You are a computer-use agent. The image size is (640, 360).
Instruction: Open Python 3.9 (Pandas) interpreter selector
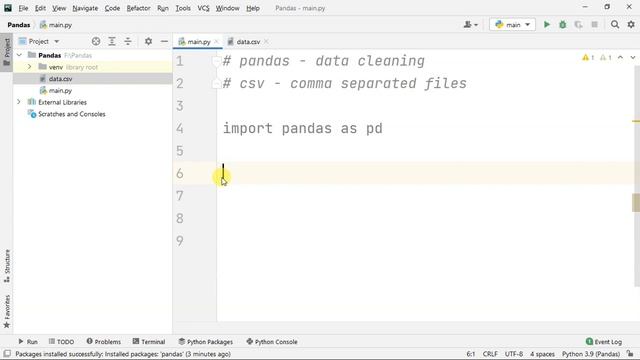pos(591,354)
